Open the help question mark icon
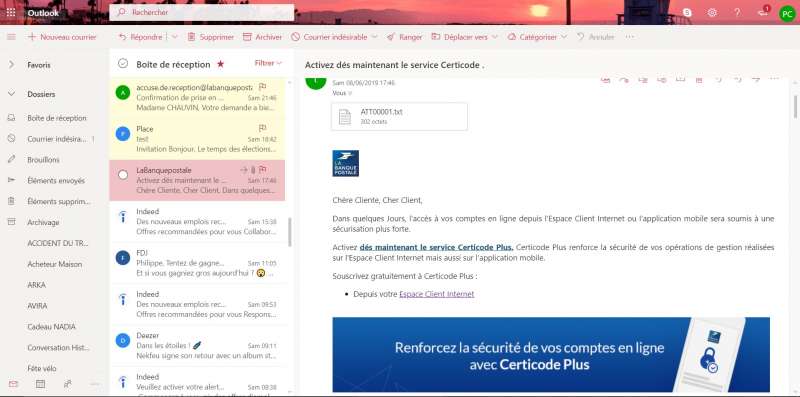The height and width of the screenshot is (397, 800). [737, 13]
